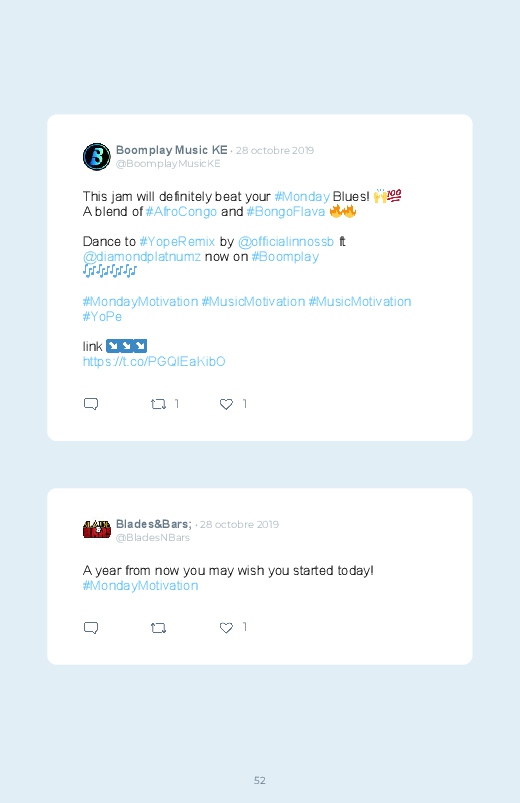Image resolution: width=520 pixels, height=803 pixels.
Task: Open the #Monday hashtag link
Action: [302, 197]
